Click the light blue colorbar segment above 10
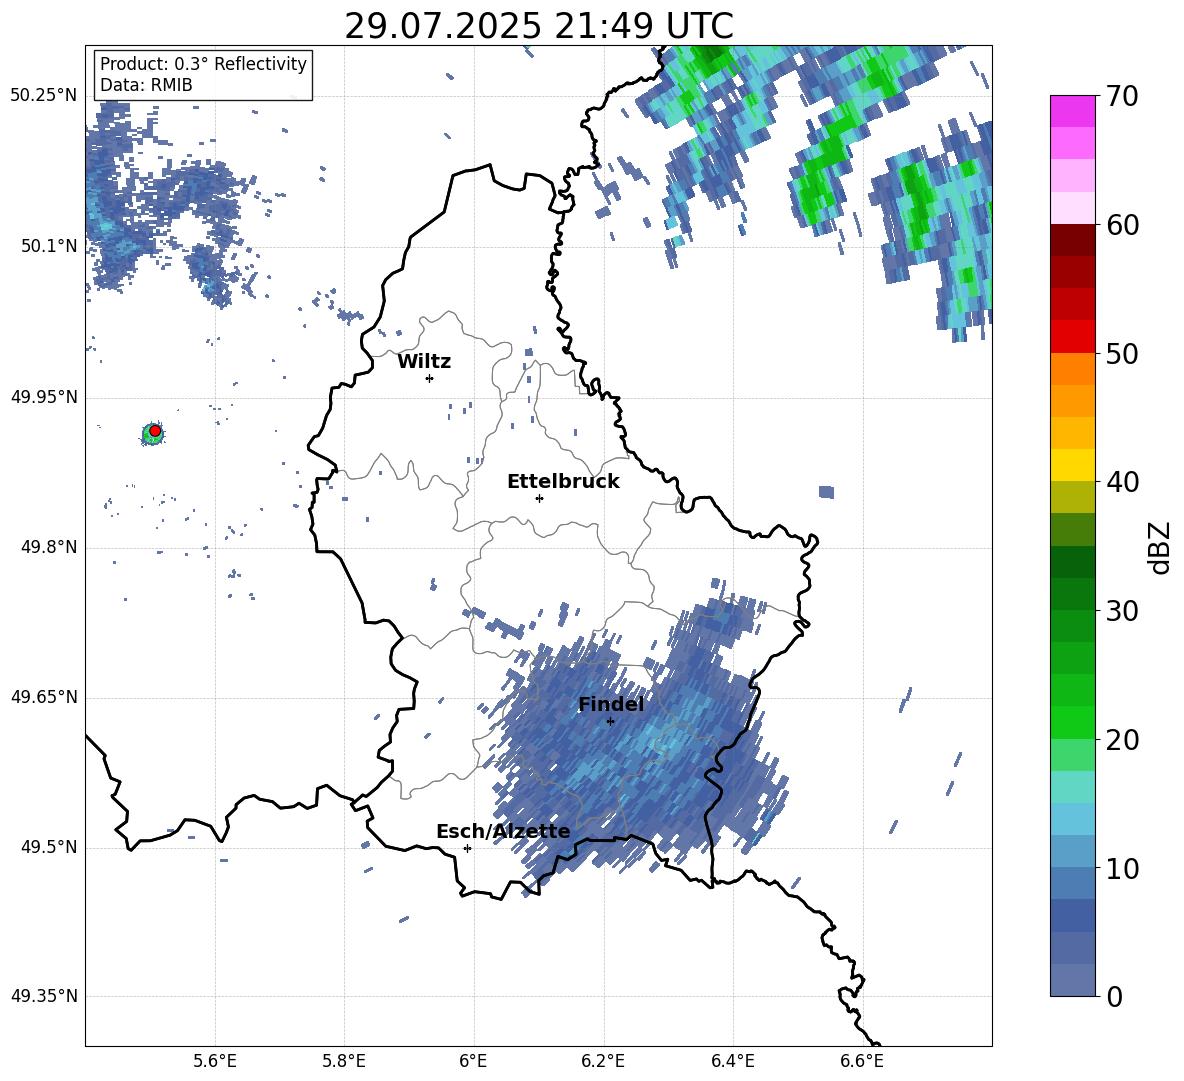Viewport: 1184px width, 1081px height. [1072, 852]
